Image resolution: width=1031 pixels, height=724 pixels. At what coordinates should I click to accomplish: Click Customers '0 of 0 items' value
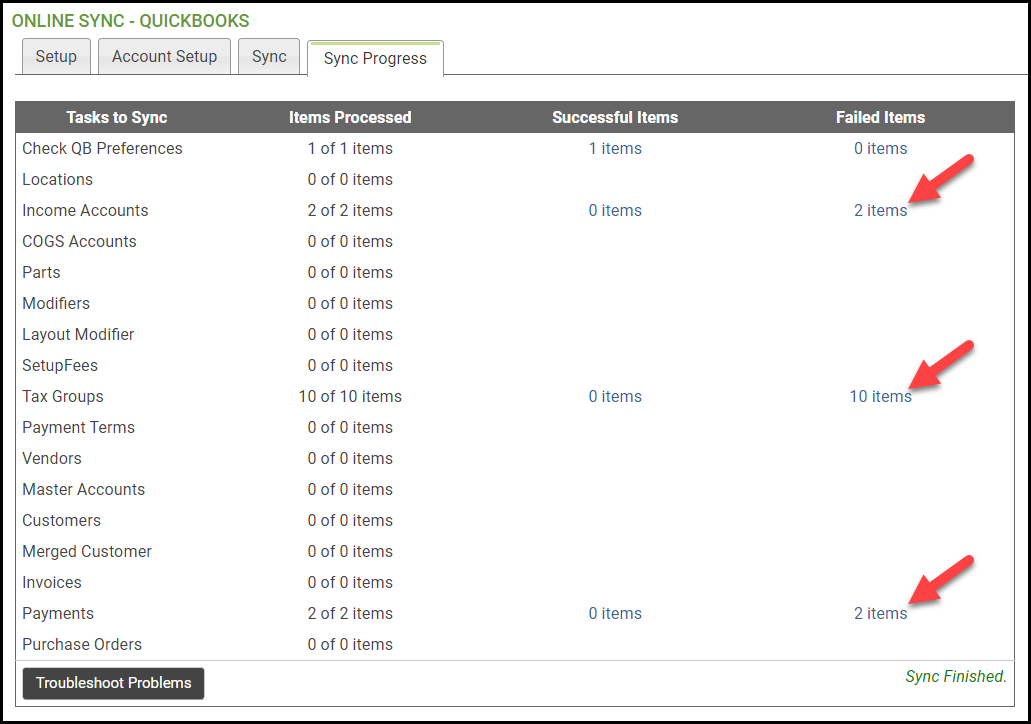350,520
